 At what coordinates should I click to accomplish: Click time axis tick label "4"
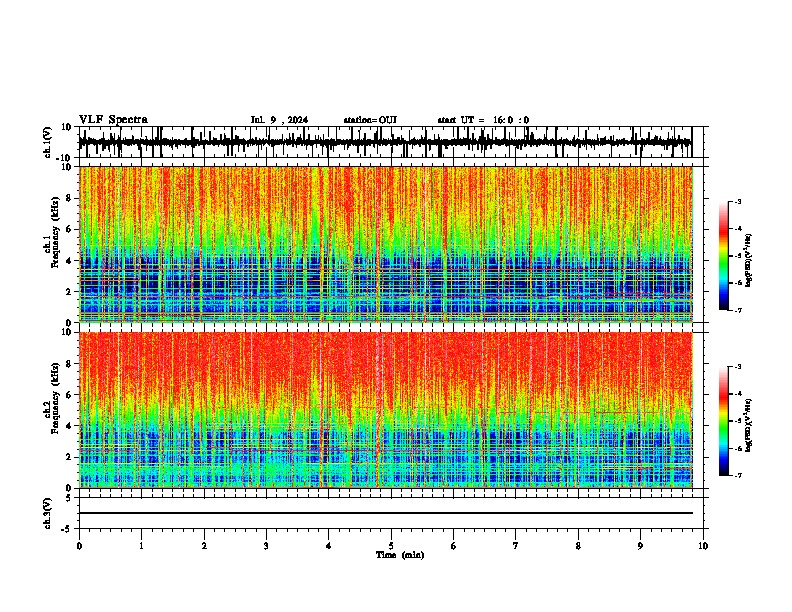329,546
